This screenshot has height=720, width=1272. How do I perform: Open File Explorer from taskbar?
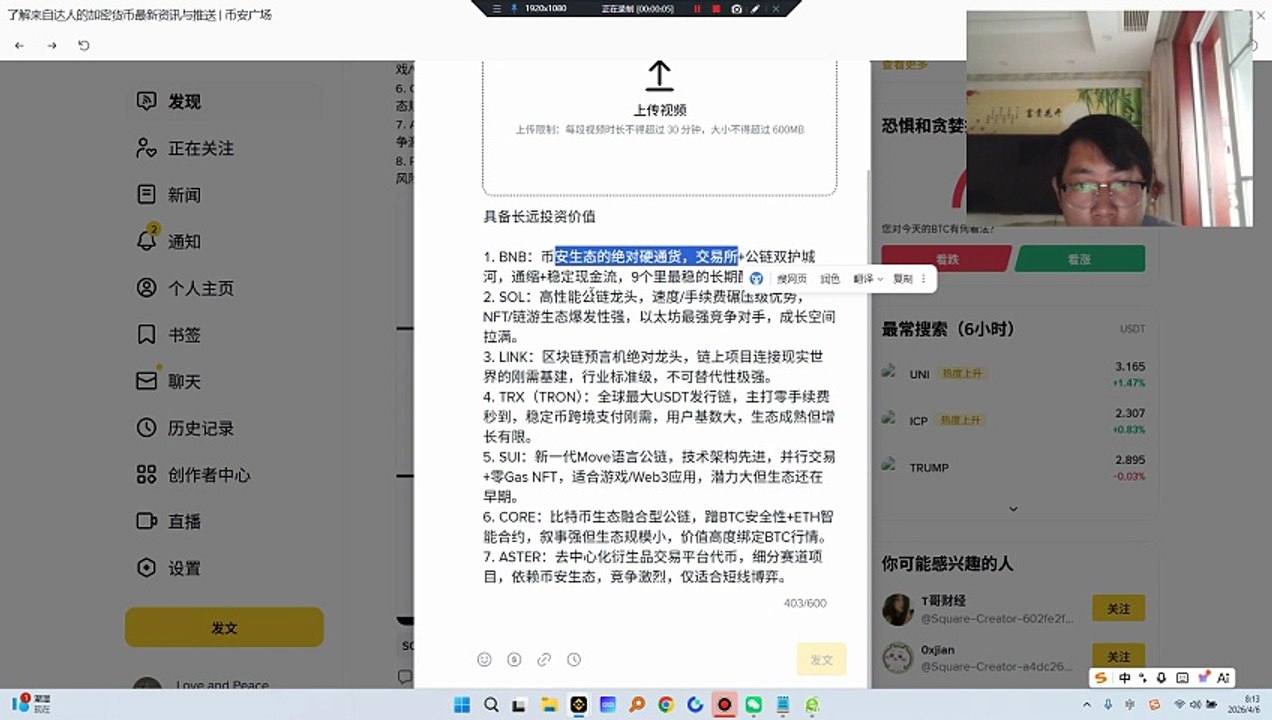click(549, 705)
